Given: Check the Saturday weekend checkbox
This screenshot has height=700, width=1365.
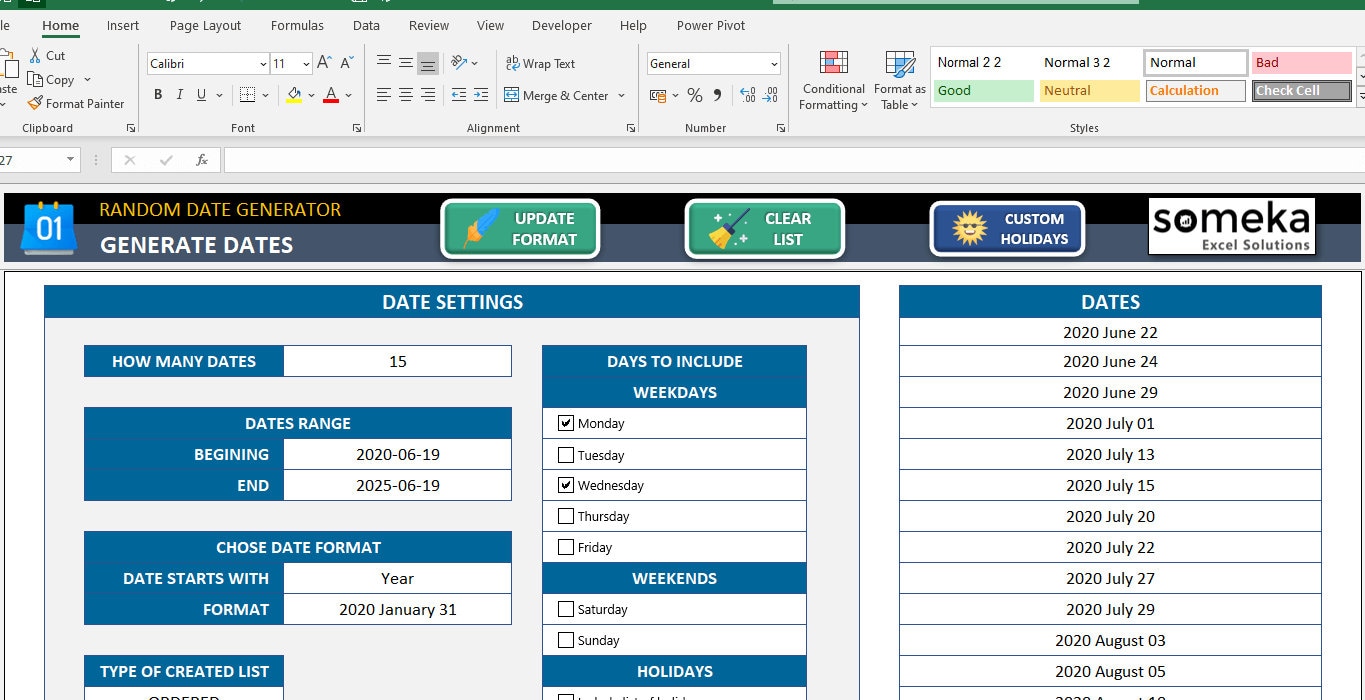Looking at the screenshot, I should click(x=566, y=609).
